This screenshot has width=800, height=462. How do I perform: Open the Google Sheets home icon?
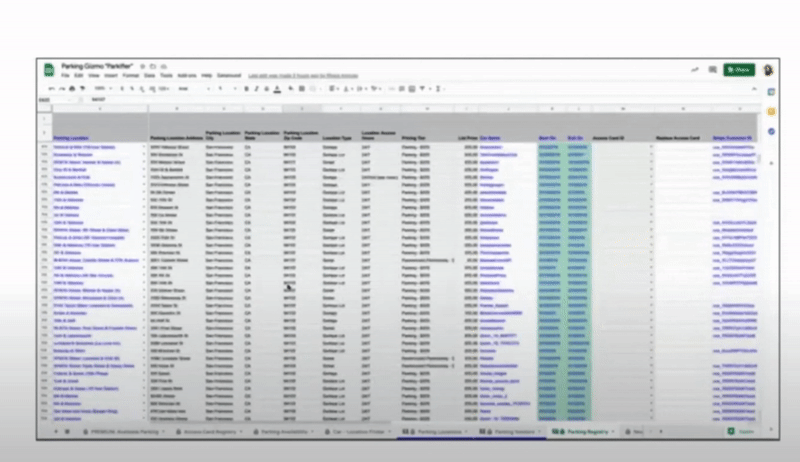tap(47, 69)
